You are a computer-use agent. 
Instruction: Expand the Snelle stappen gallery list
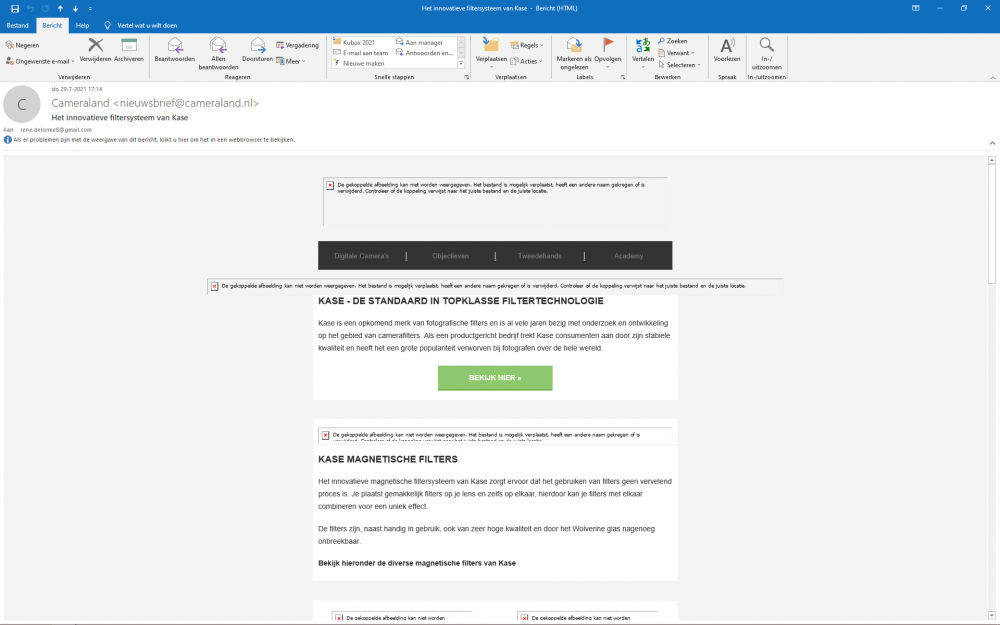pyautogui.click(x=461, y=63)
